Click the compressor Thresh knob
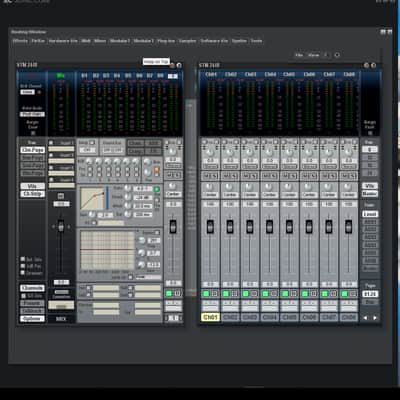400x400 pixels. coord(128,197)
